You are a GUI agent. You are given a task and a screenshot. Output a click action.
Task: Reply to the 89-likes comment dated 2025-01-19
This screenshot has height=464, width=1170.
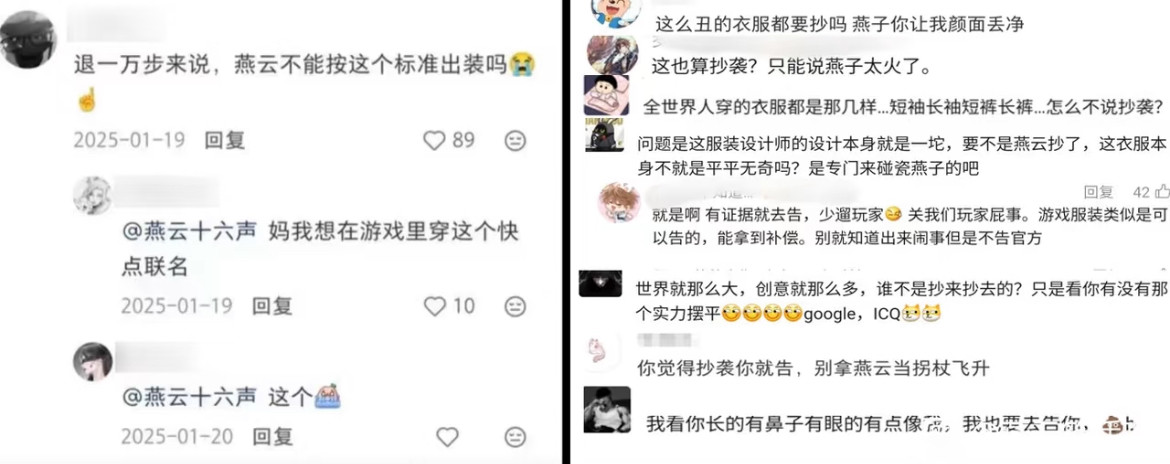(225, 140)
